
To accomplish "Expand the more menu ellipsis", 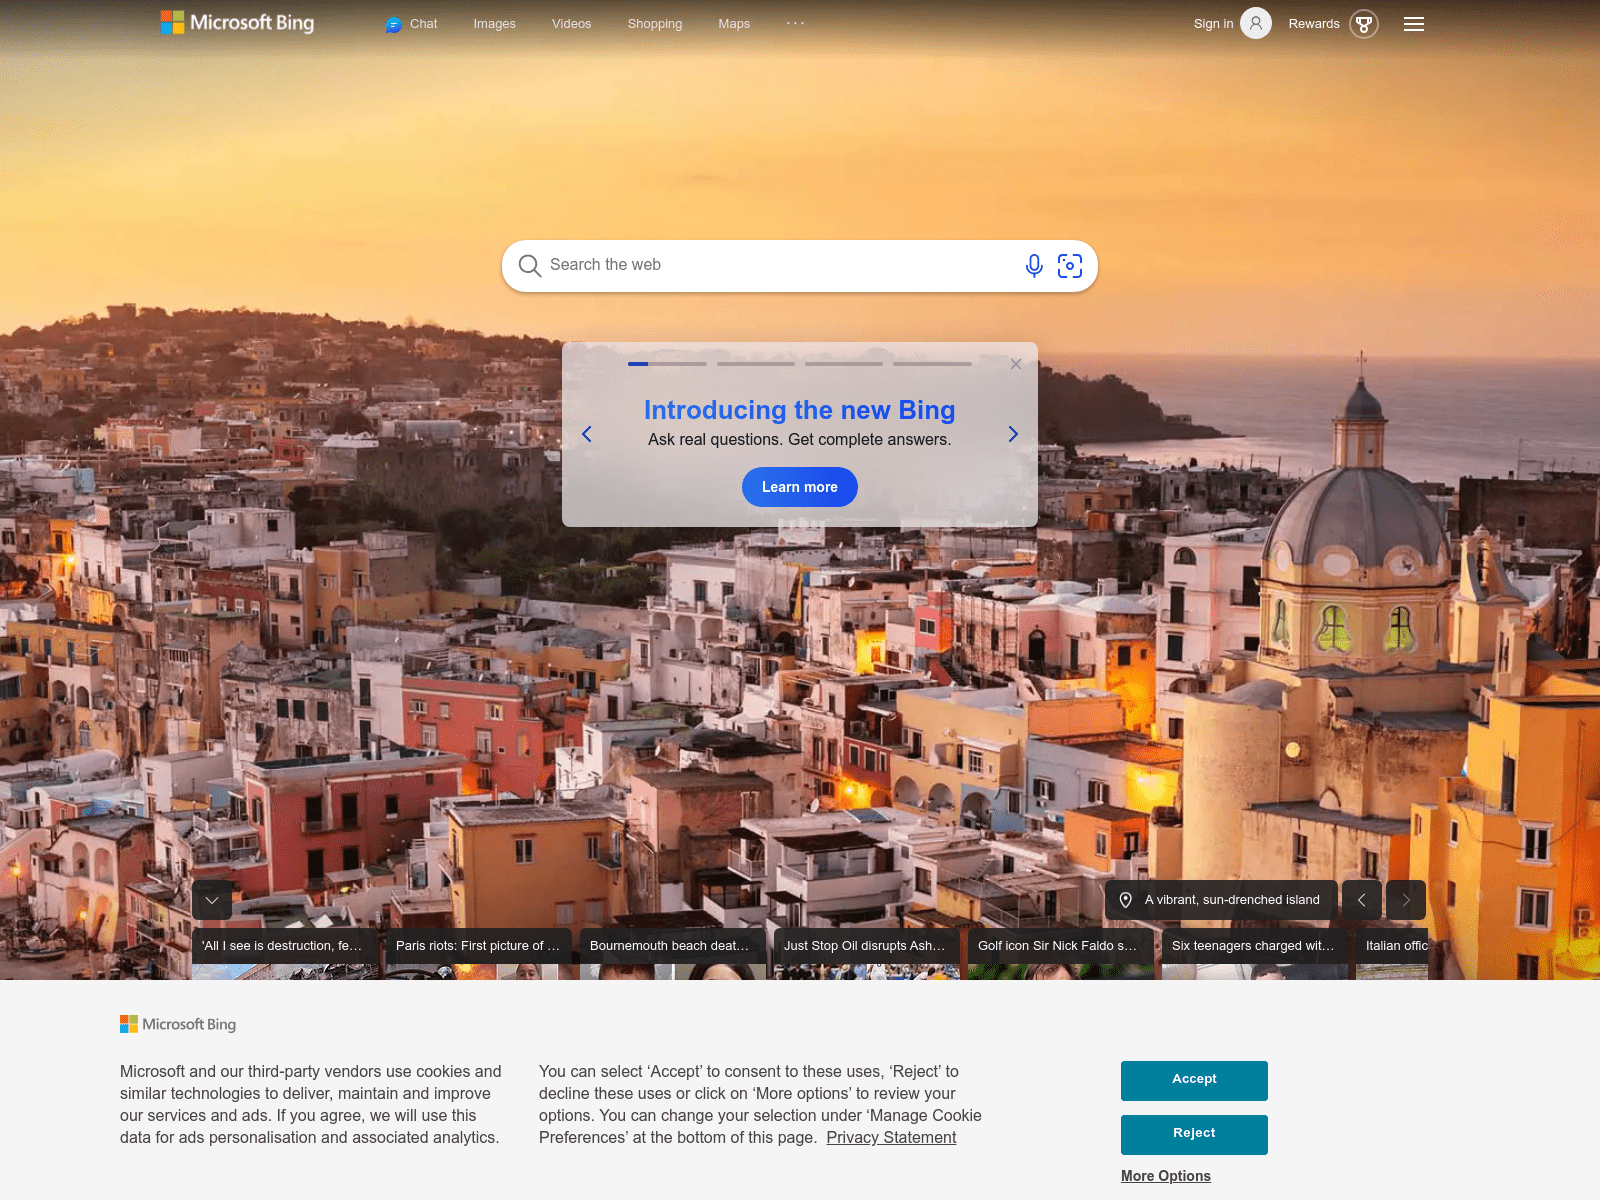I will click(795, 23).
